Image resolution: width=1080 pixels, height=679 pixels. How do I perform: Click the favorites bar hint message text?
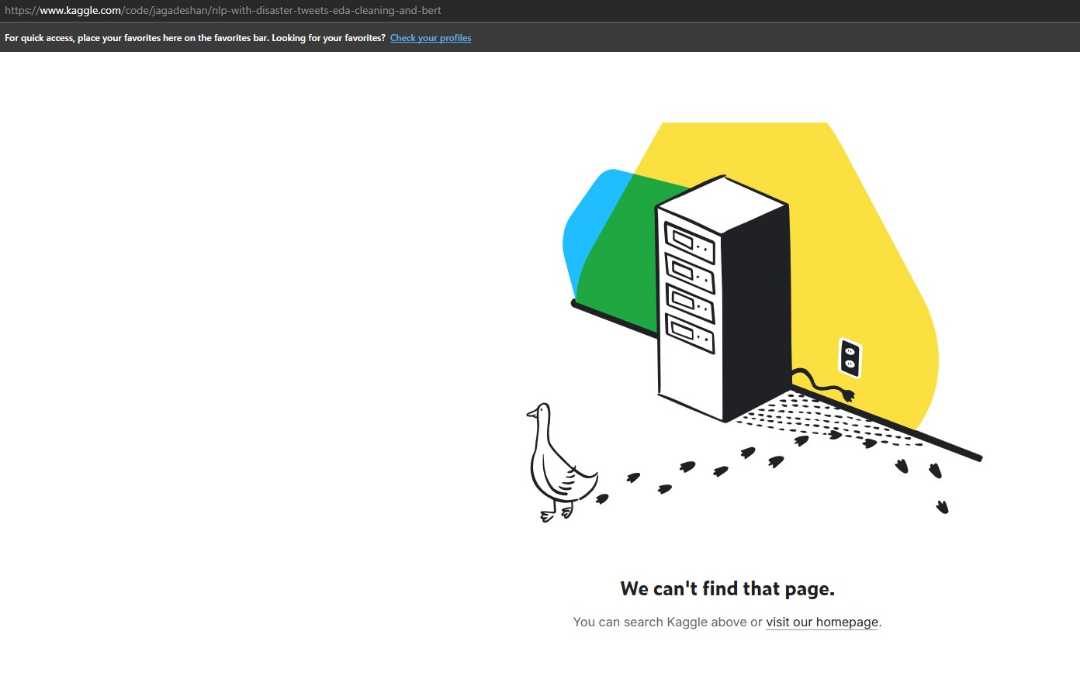195,38
